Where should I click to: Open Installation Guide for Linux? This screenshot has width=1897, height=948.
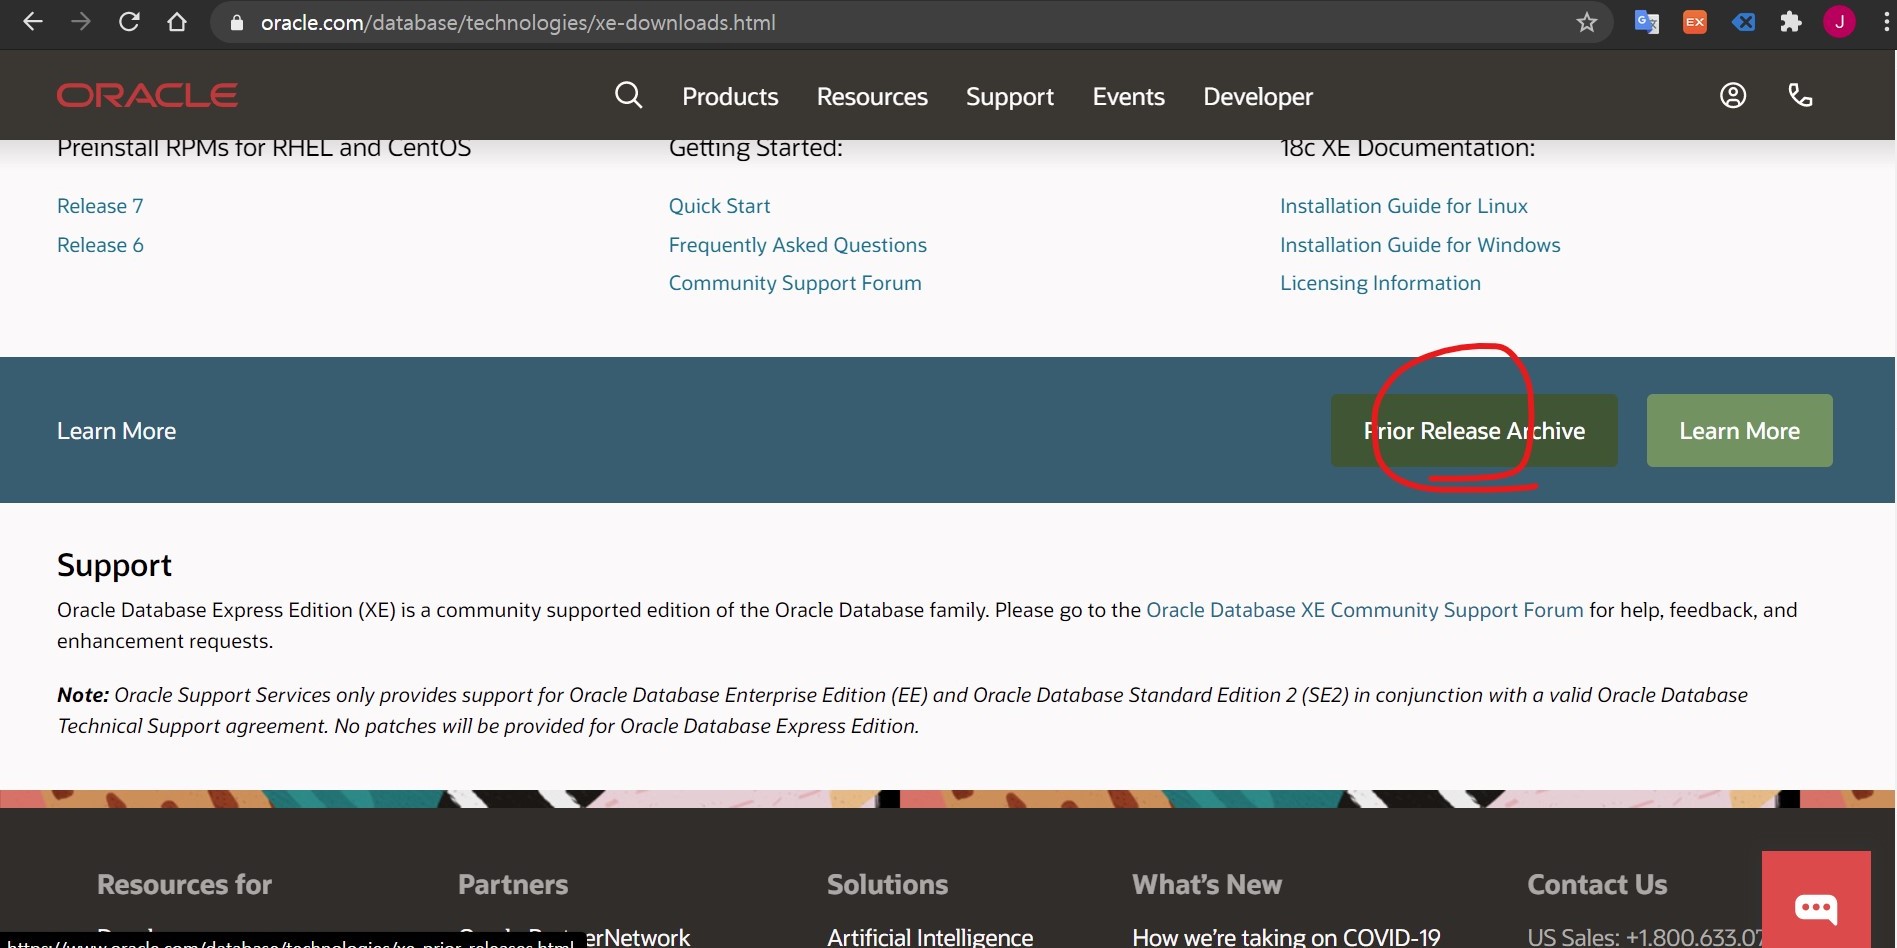(1403, 206)
